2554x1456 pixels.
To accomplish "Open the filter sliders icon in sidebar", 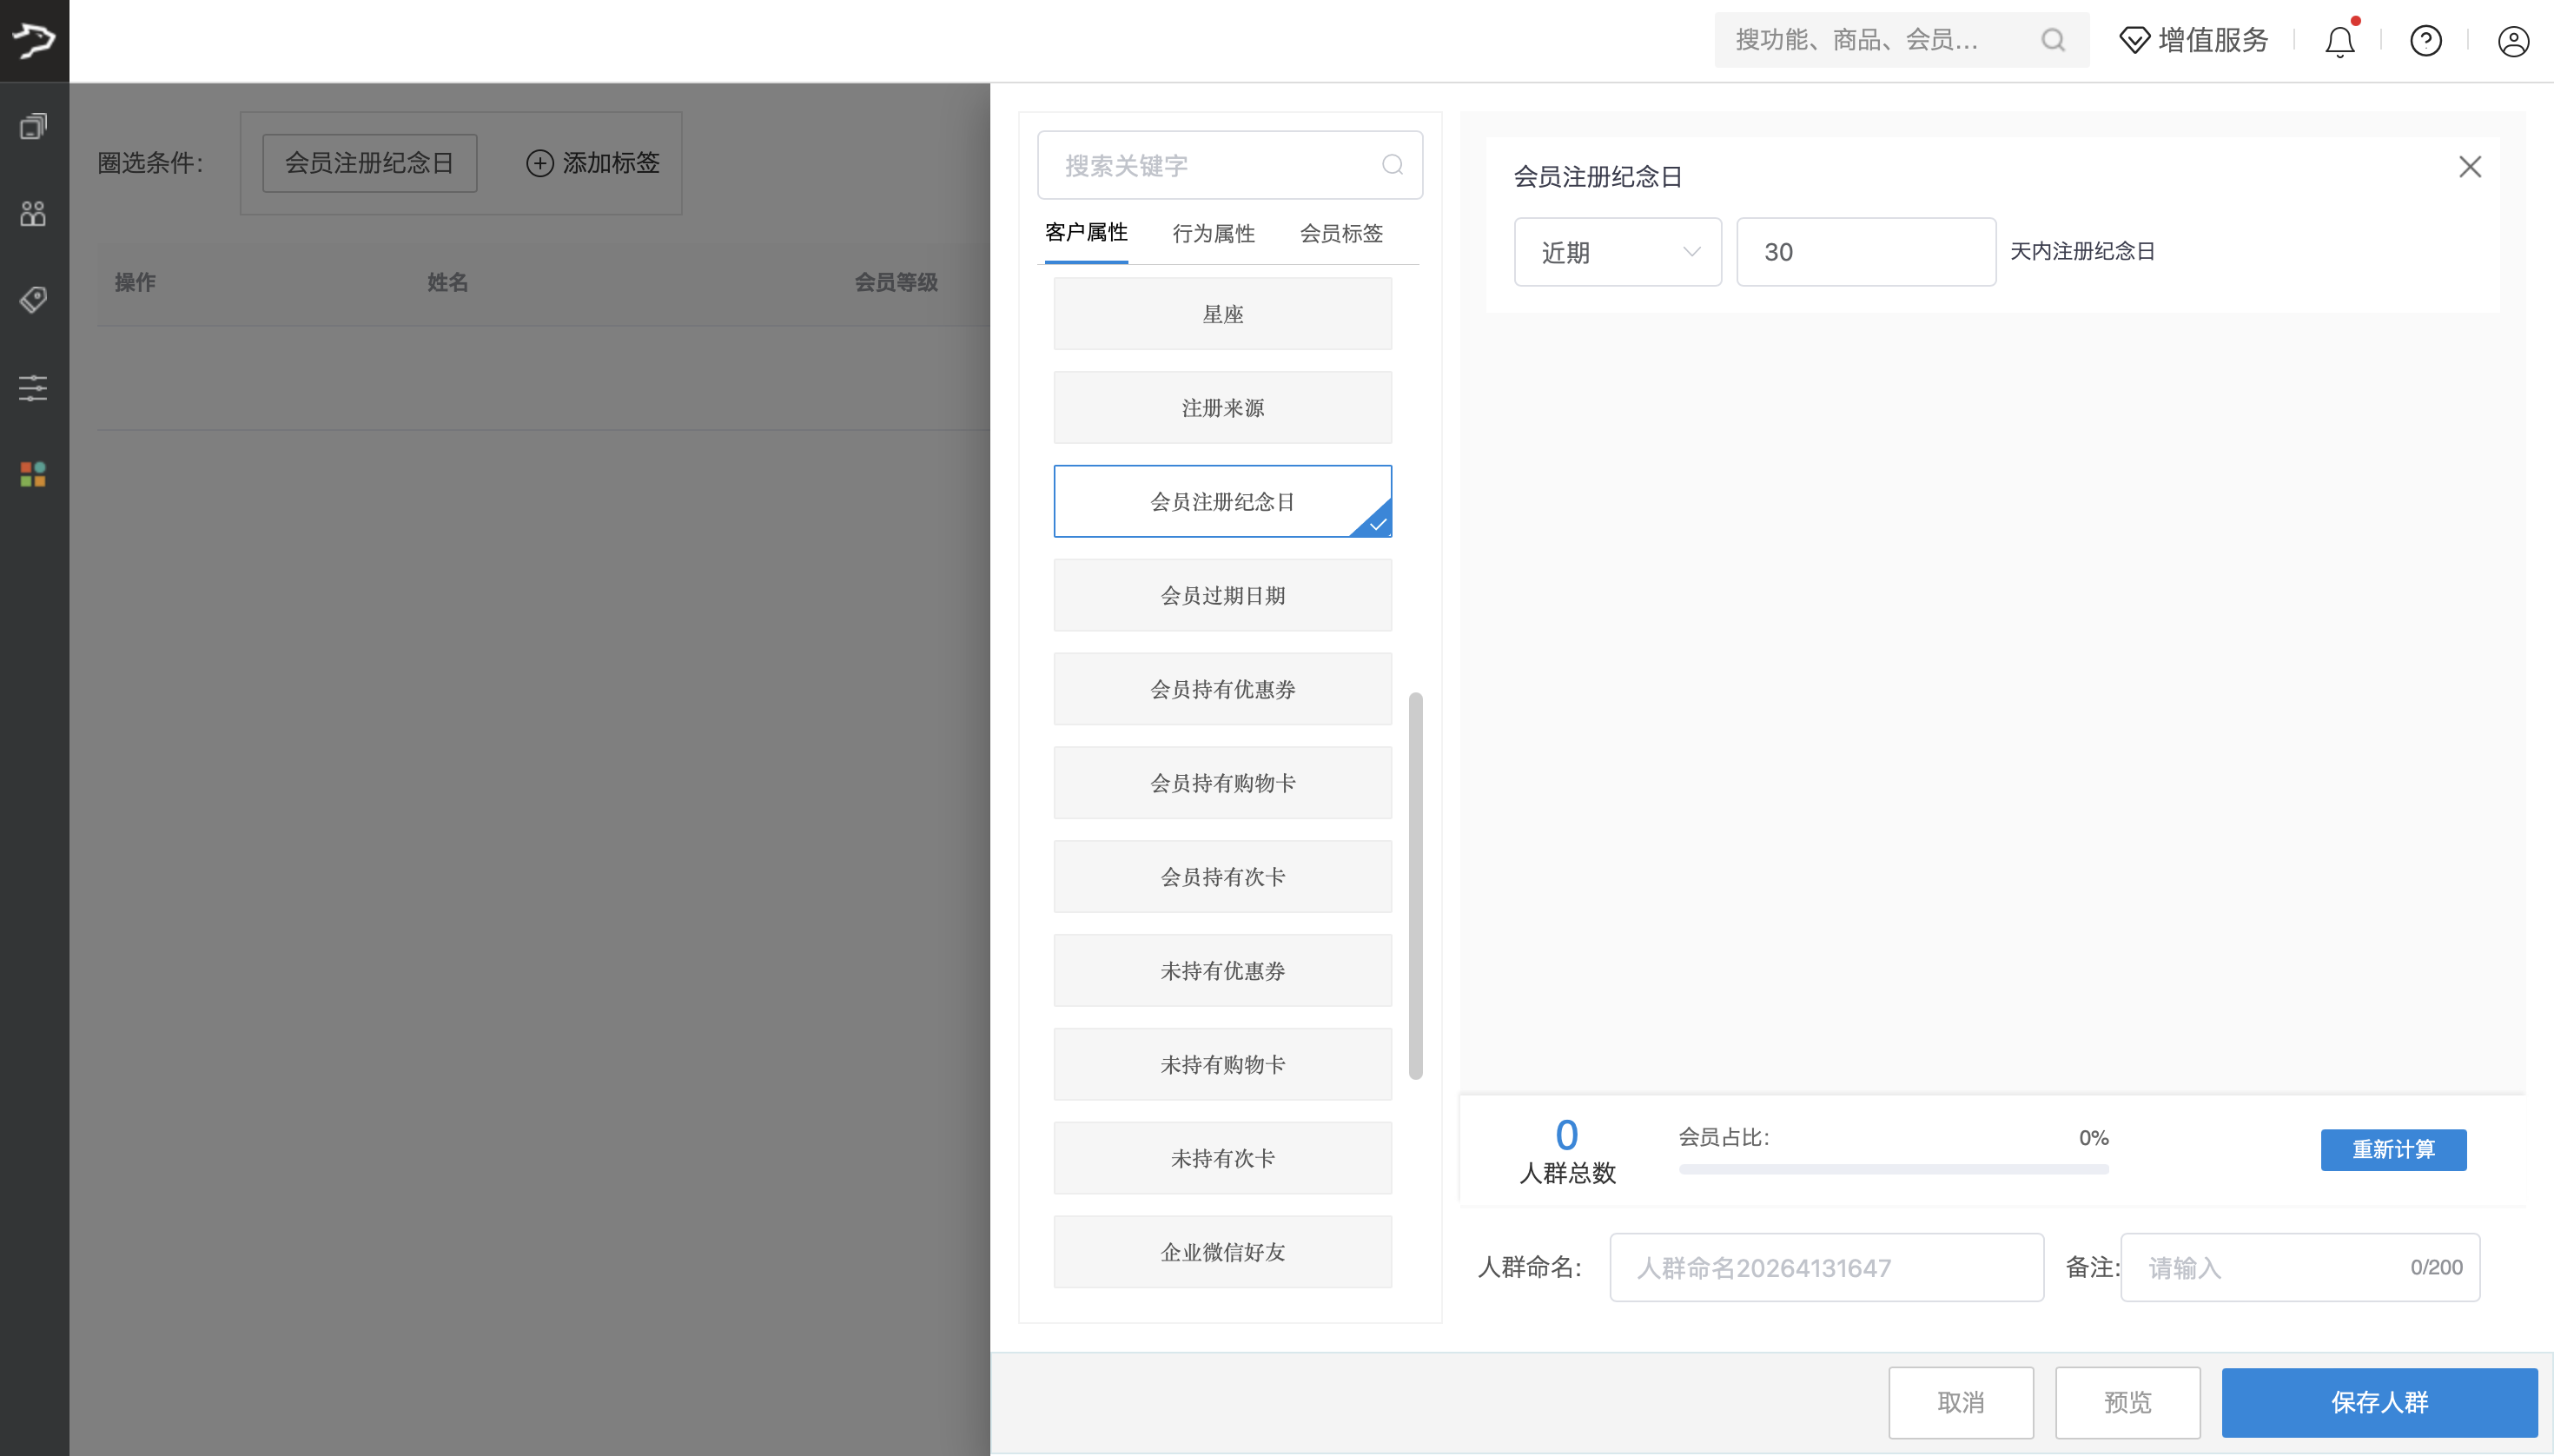I will pyautogui.click(x=33, y=388).
